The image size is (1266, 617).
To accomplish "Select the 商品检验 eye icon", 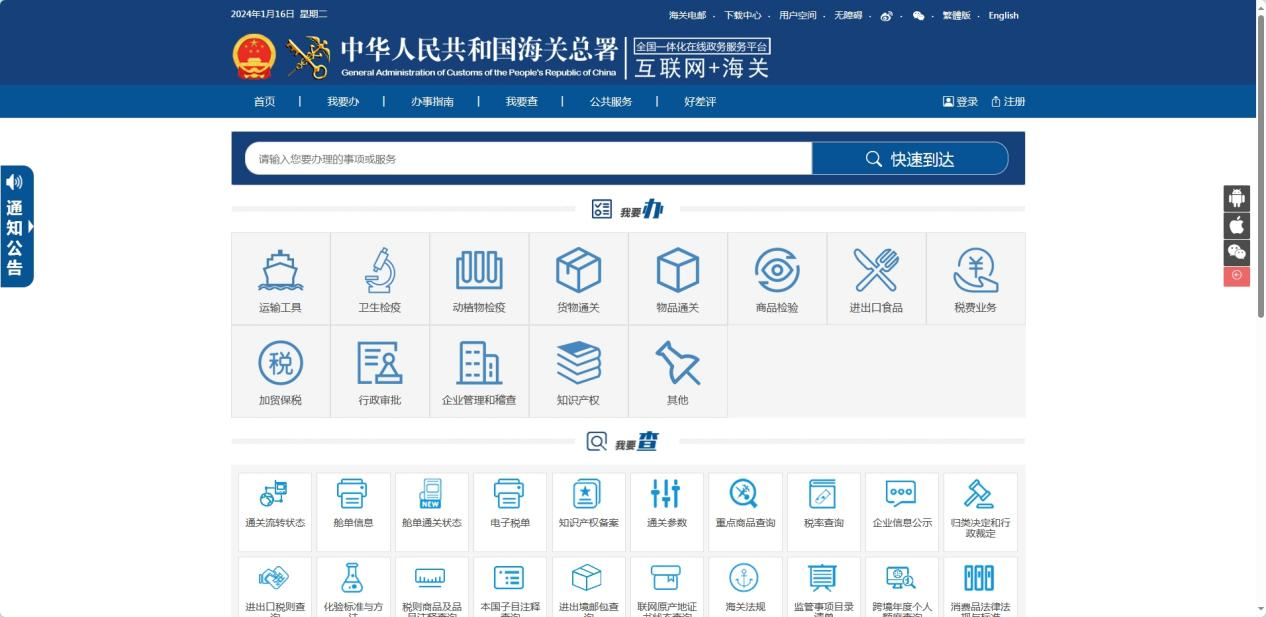I will click(777, 270).
